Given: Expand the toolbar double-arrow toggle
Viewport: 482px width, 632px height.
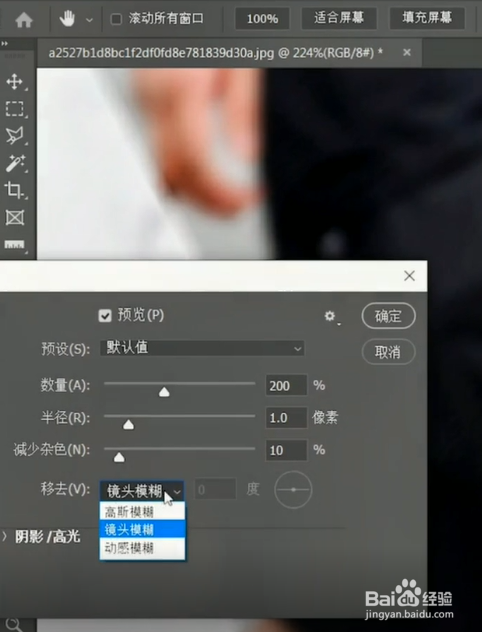Looking at the screenshot, I should (4, 43).
